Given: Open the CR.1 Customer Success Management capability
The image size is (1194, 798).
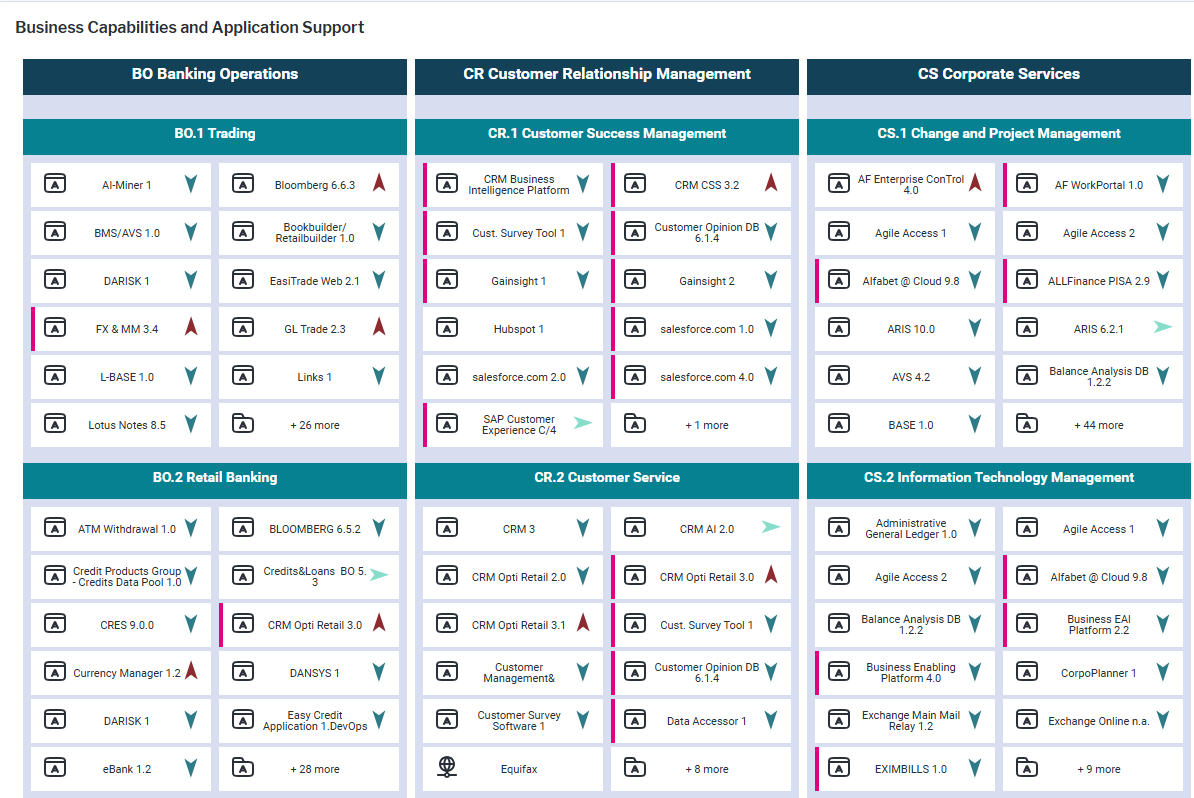Looking at the screenshot, I should (x=607, y=134).
